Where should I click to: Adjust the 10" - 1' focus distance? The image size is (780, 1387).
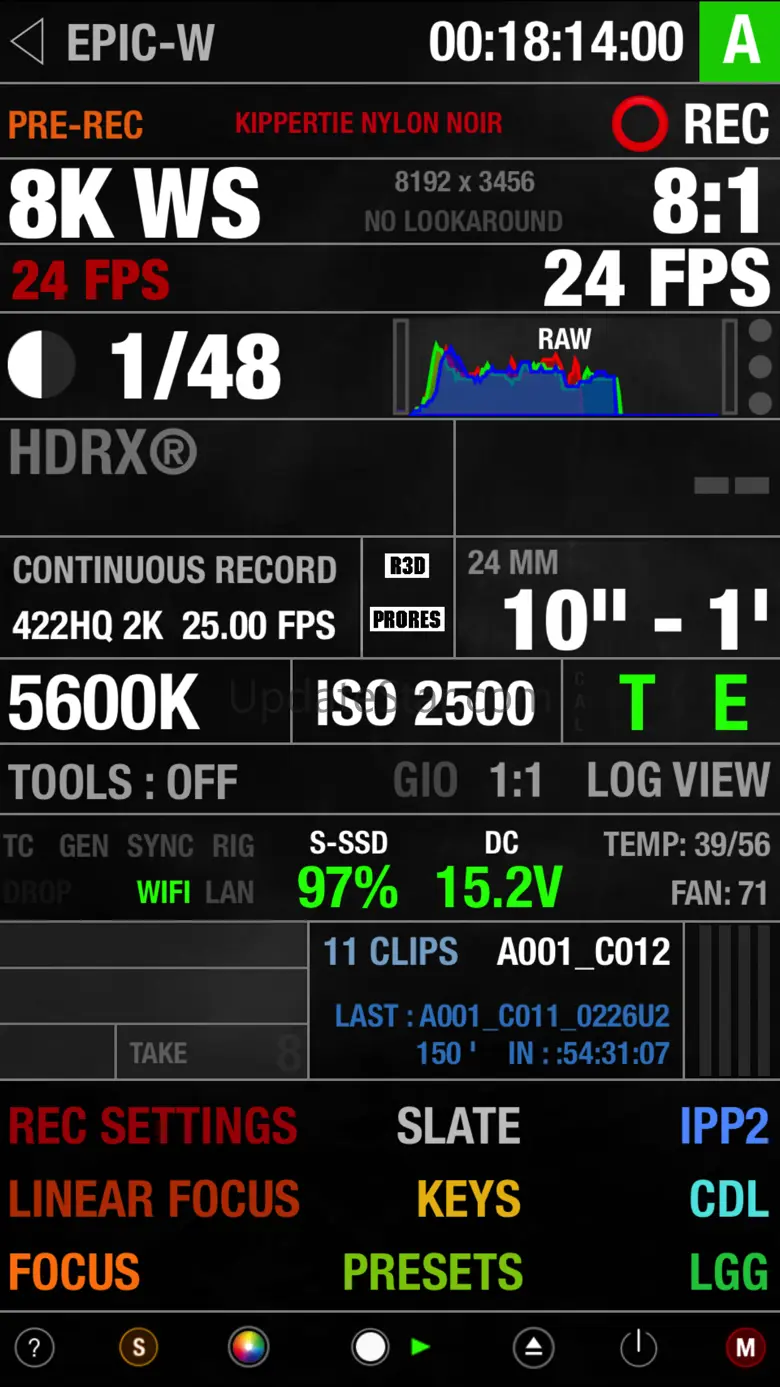635,620
